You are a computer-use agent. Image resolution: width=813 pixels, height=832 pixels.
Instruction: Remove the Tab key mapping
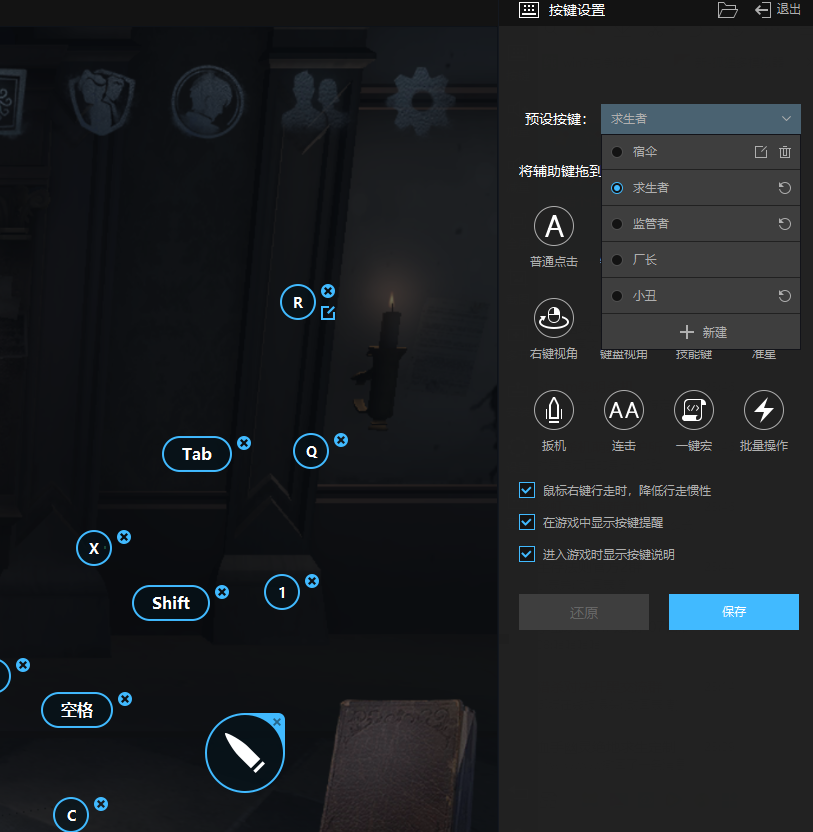coord(244,443)
